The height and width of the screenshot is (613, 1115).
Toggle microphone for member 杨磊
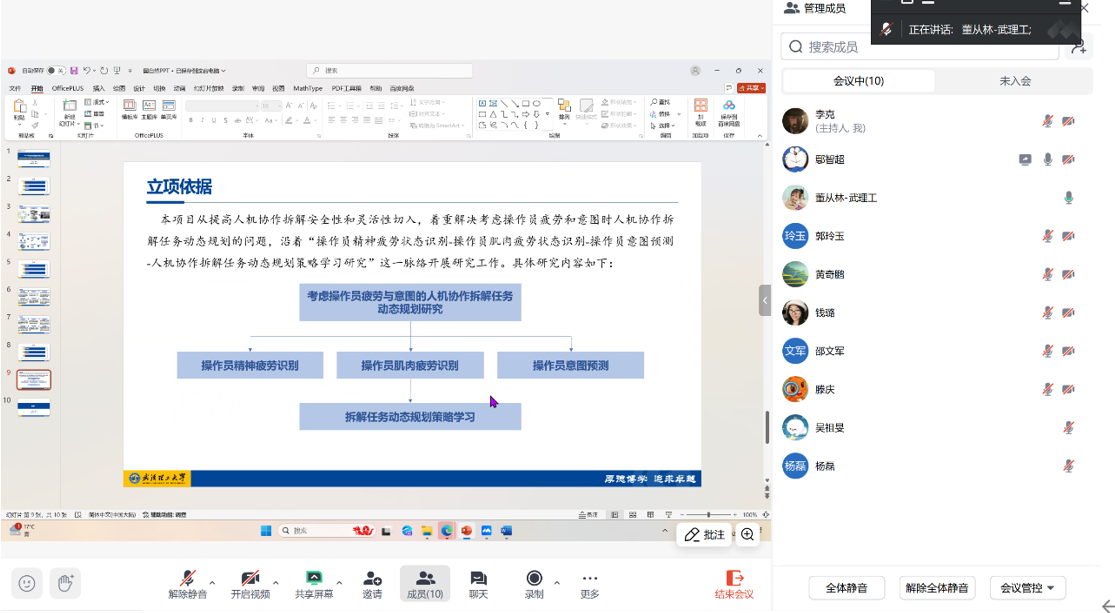(1068, 466)
